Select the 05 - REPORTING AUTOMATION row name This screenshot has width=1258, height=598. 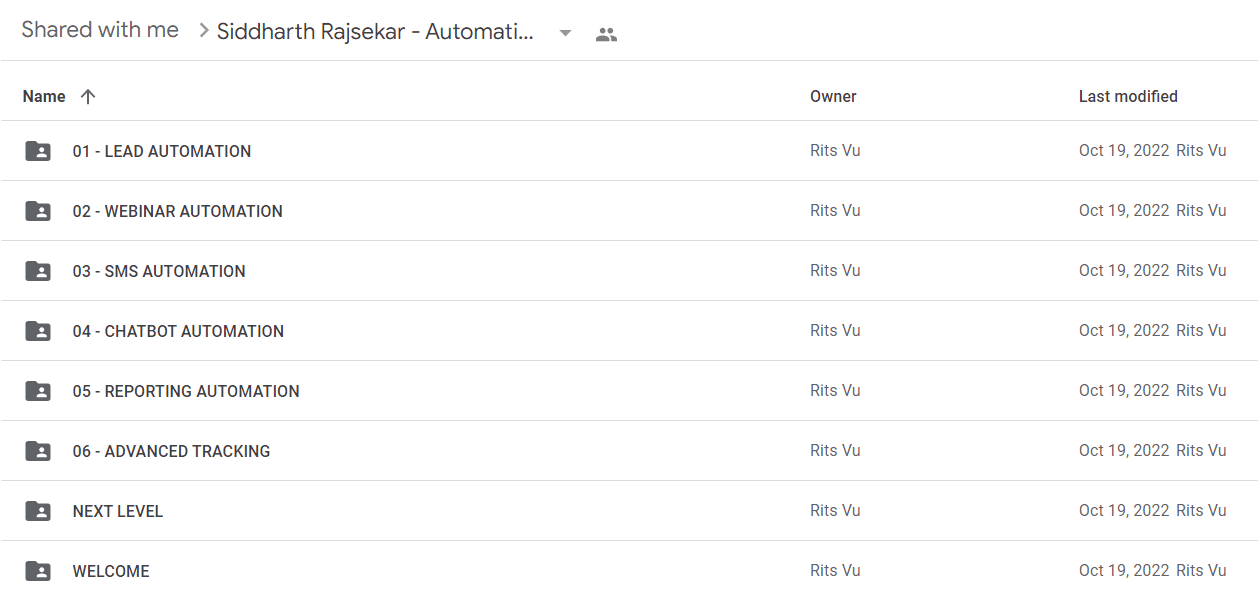coord(186,391)
